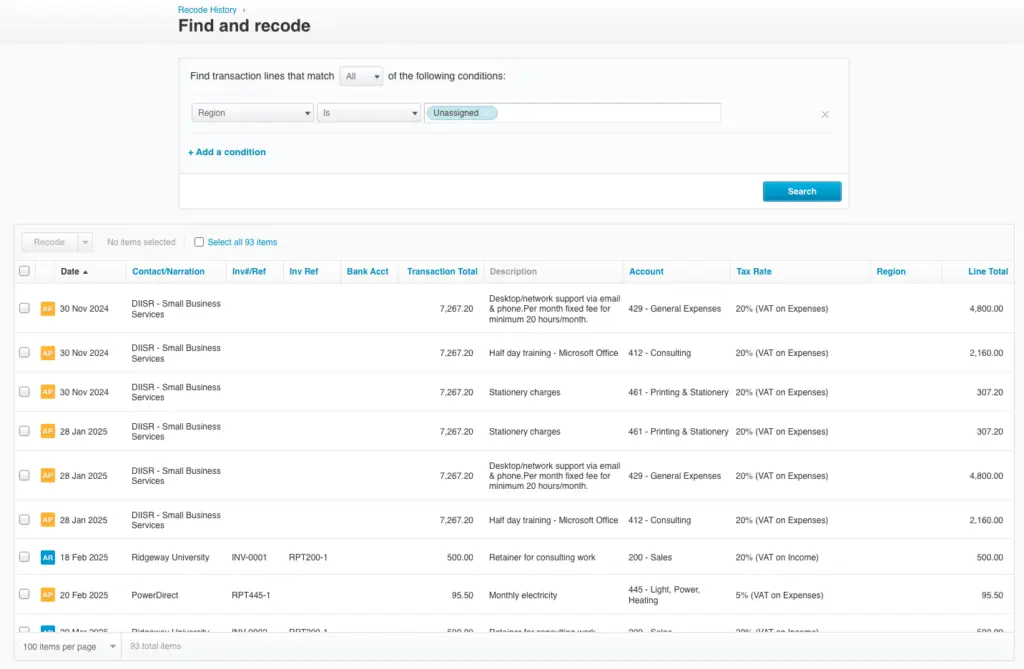Select the Unassigned tag in the condition value field
This screenshot has width=1024, height=669.
point(460,113)
